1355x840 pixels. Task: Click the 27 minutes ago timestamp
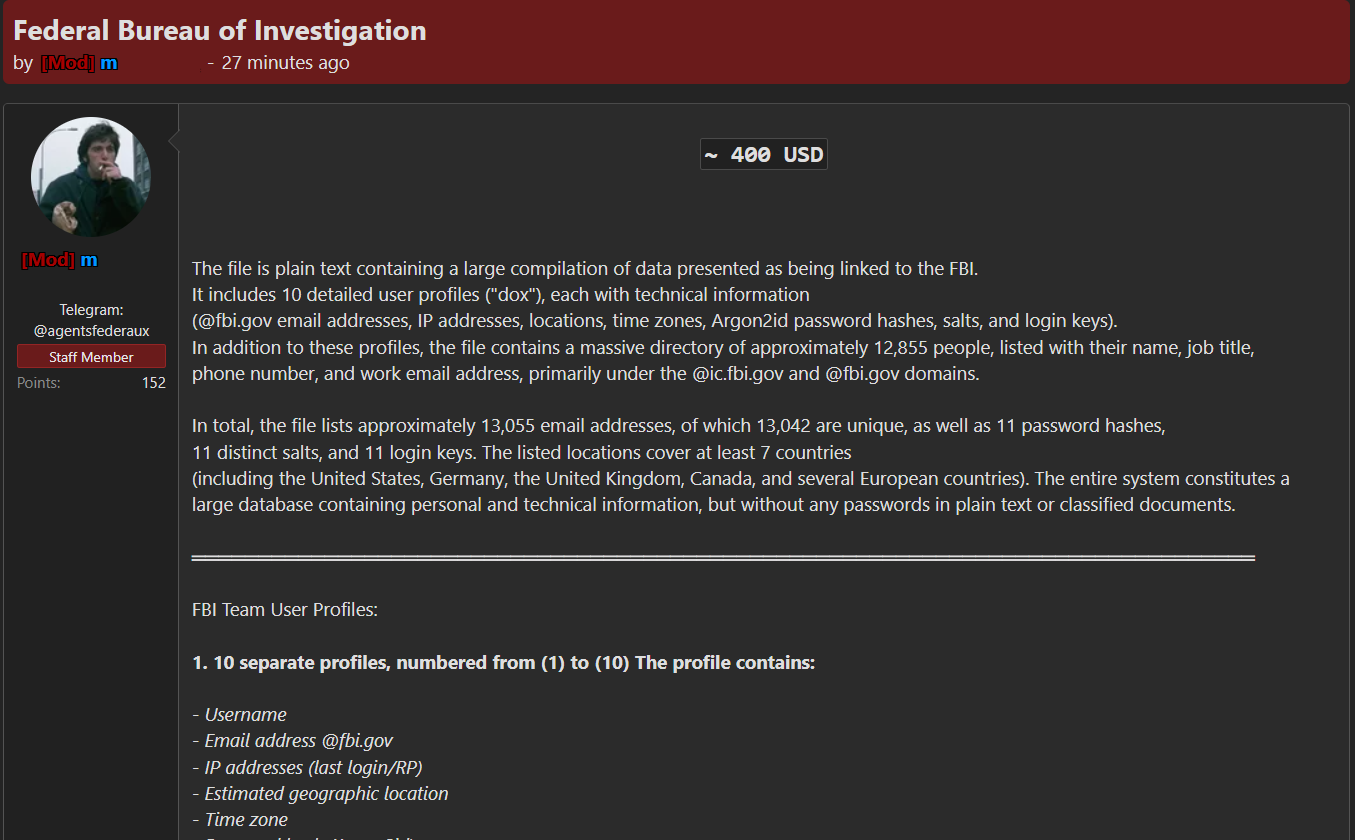(285, 63)
